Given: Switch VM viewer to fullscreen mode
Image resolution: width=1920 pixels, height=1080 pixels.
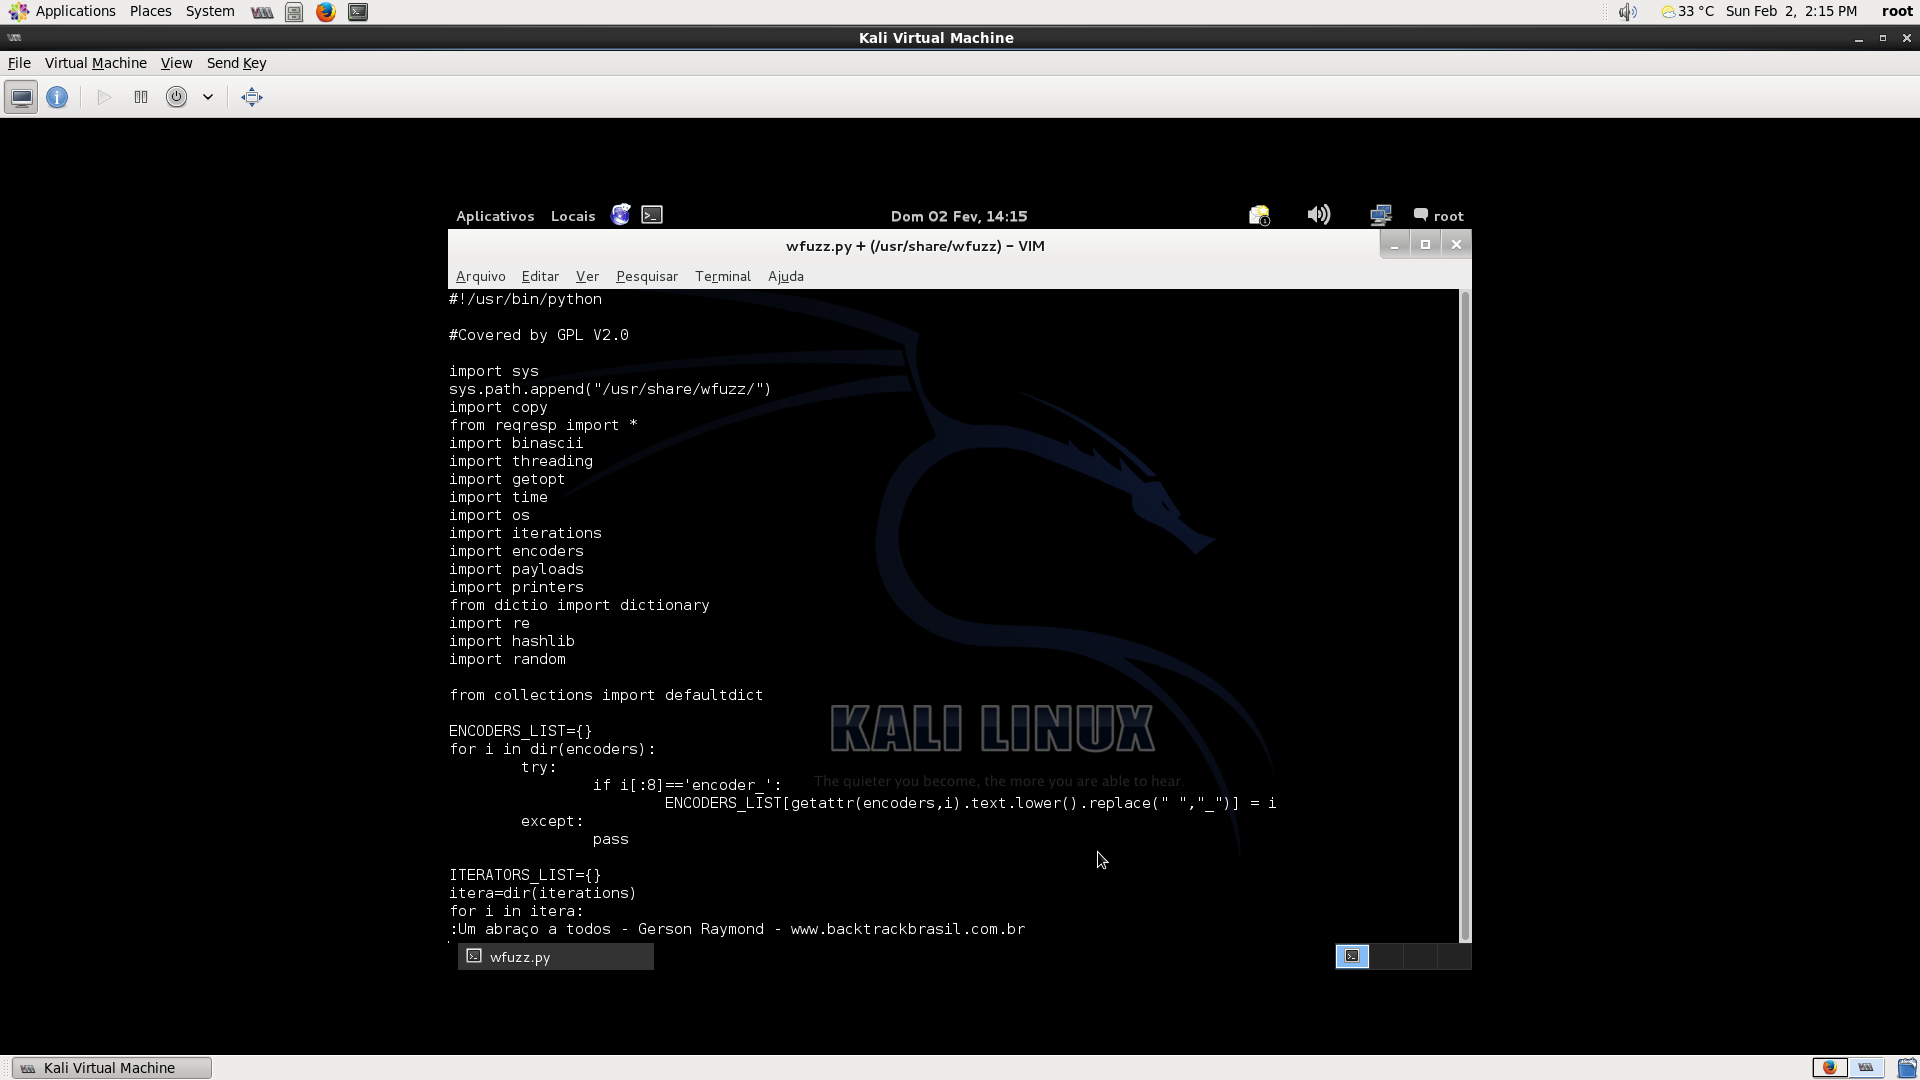Looking at the screenshot, I should tap(252, 97).
